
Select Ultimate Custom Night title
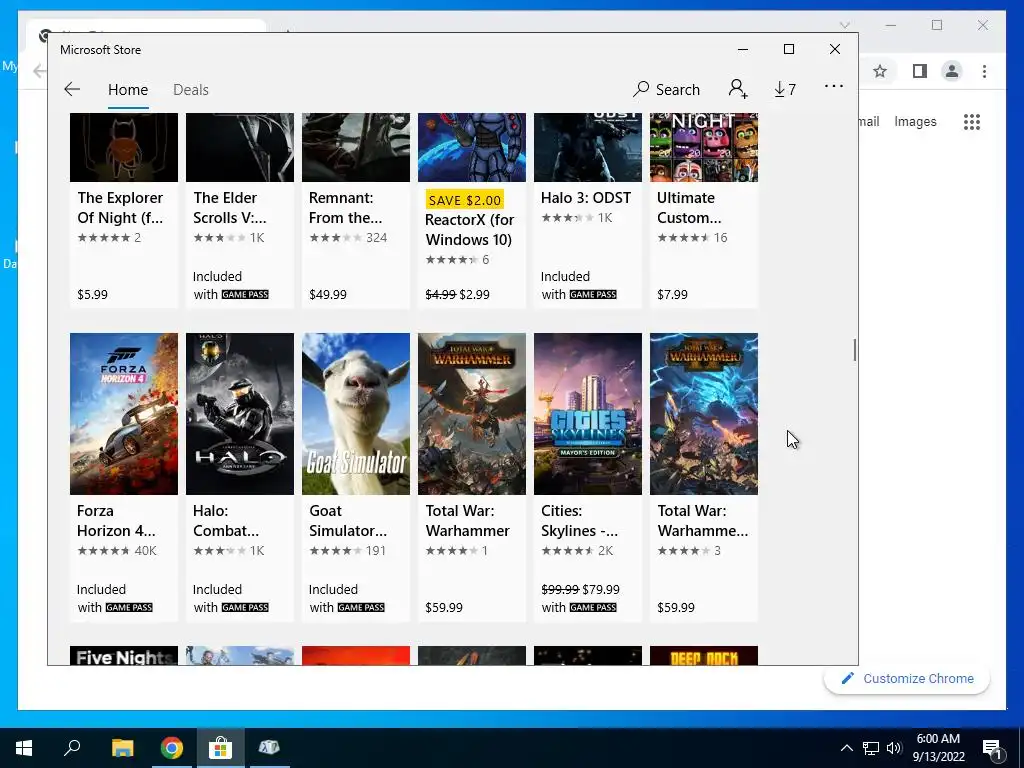(689, 208)
